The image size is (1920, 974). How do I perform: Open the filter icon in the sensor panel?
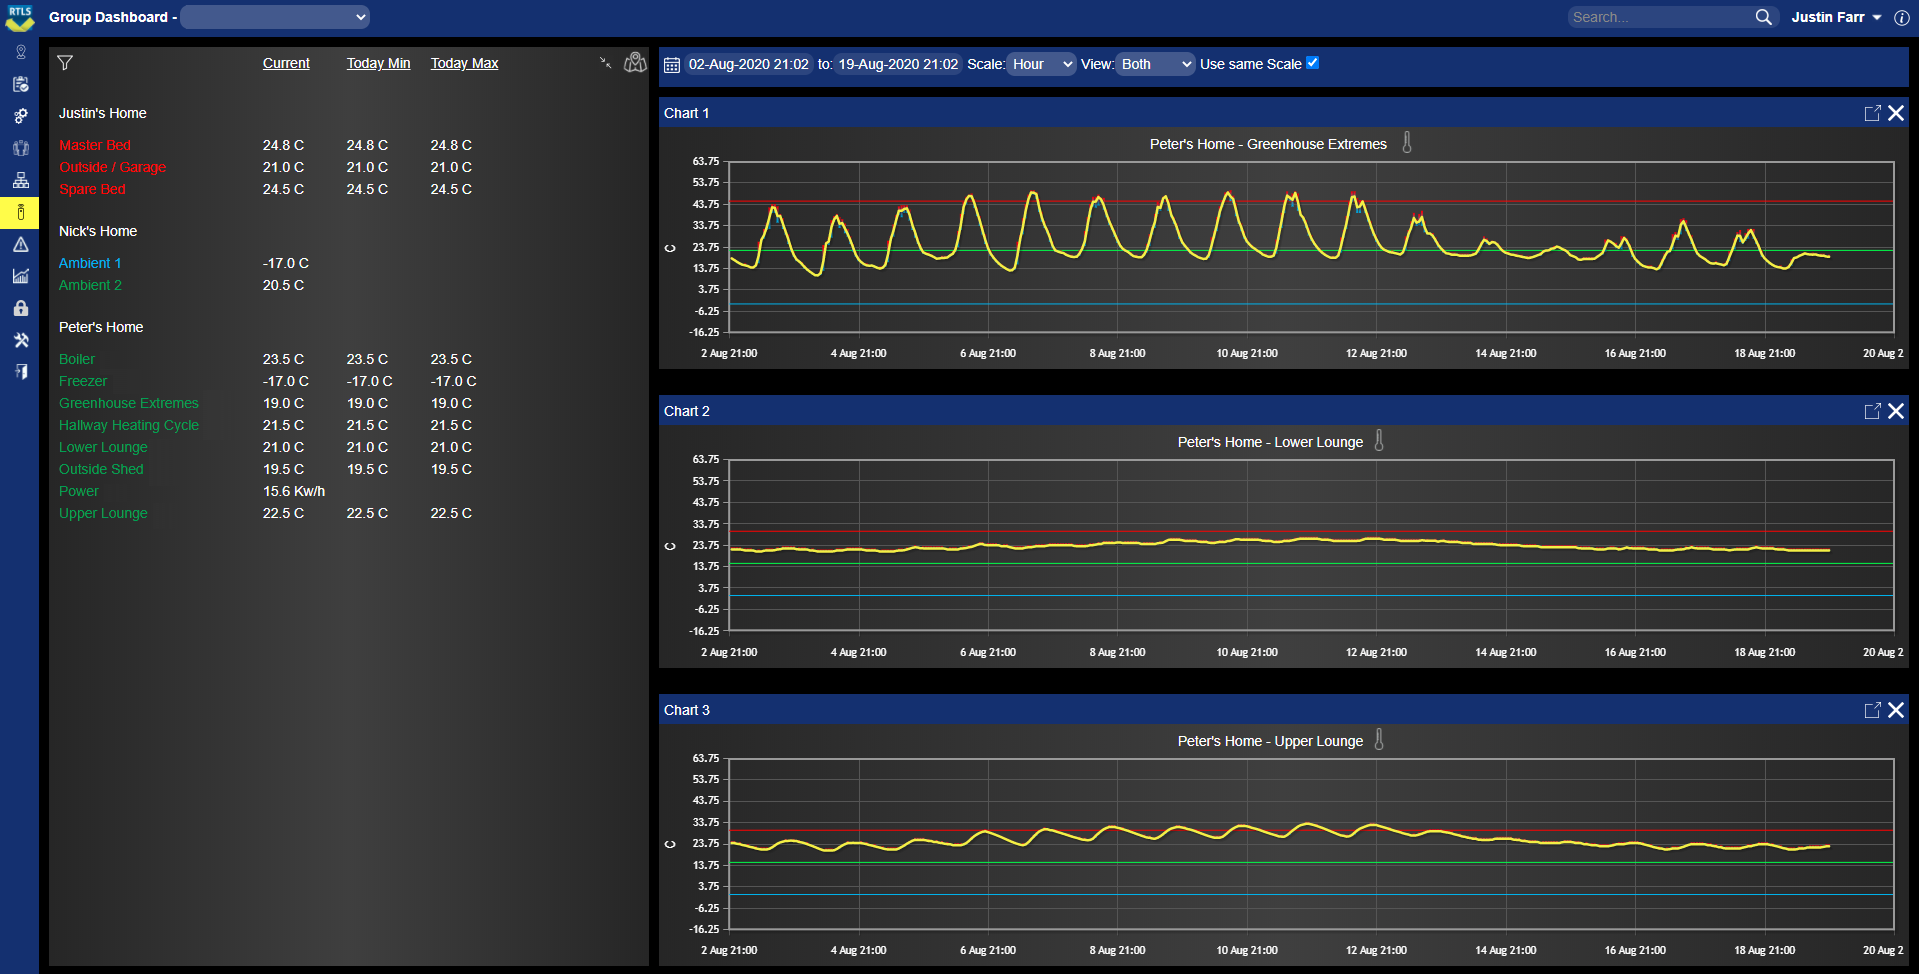coord(65,62)
